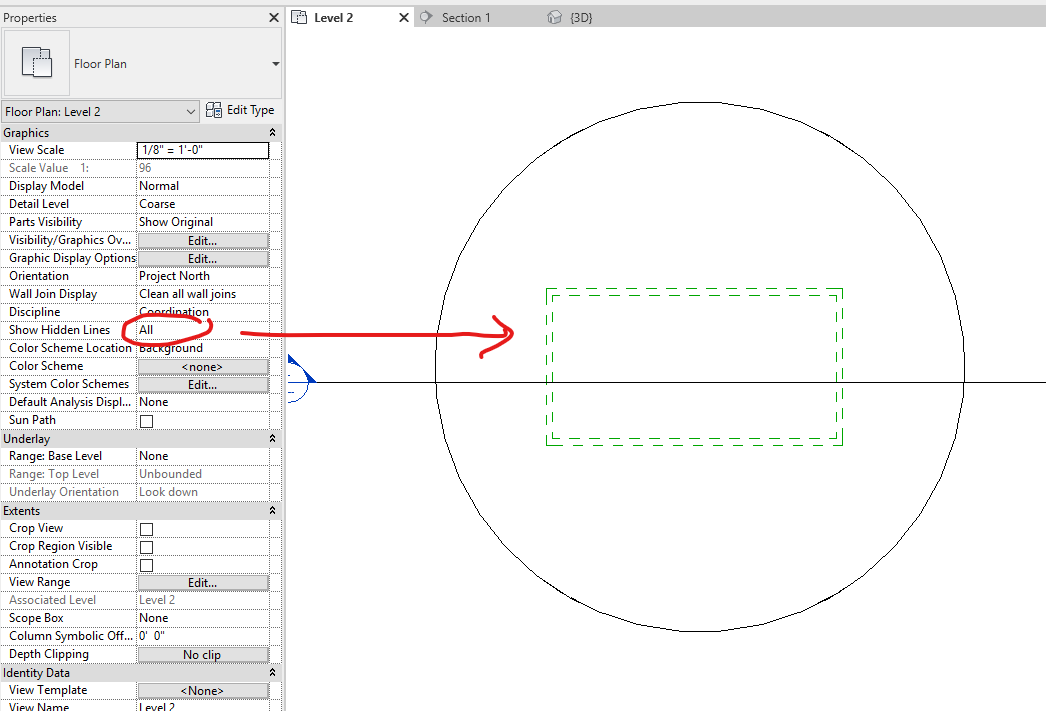The image size is (1046, 711).
Task: Click the Depth Clipping No clip button
Action: 203,654
